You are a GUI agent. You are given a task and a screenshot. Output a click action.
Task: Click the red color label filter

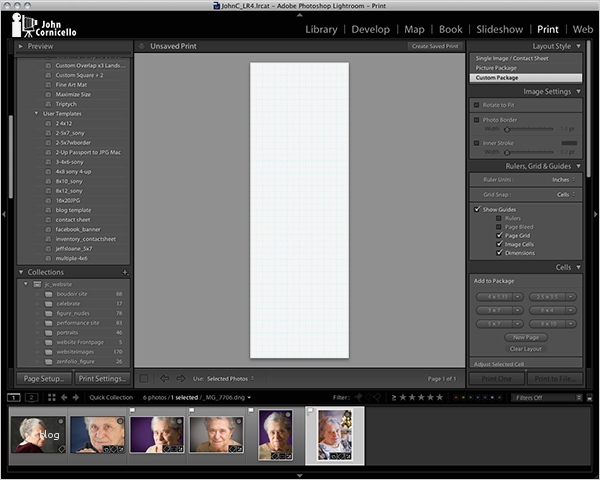455,398
